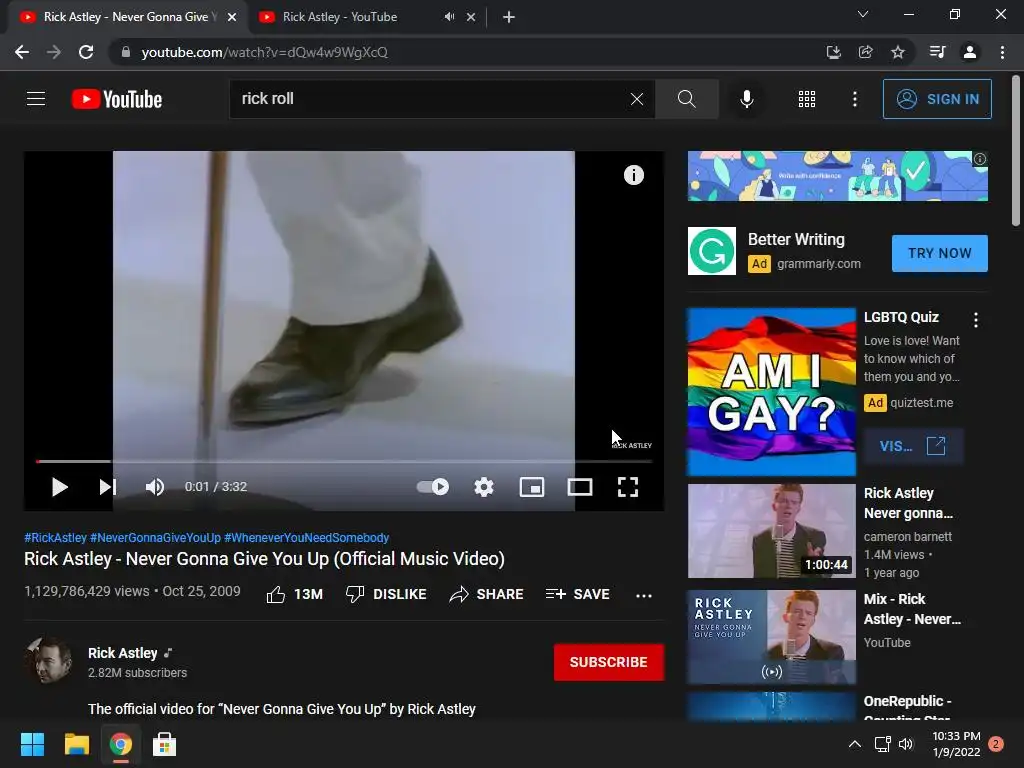Reload the page

tap(86, 52)
